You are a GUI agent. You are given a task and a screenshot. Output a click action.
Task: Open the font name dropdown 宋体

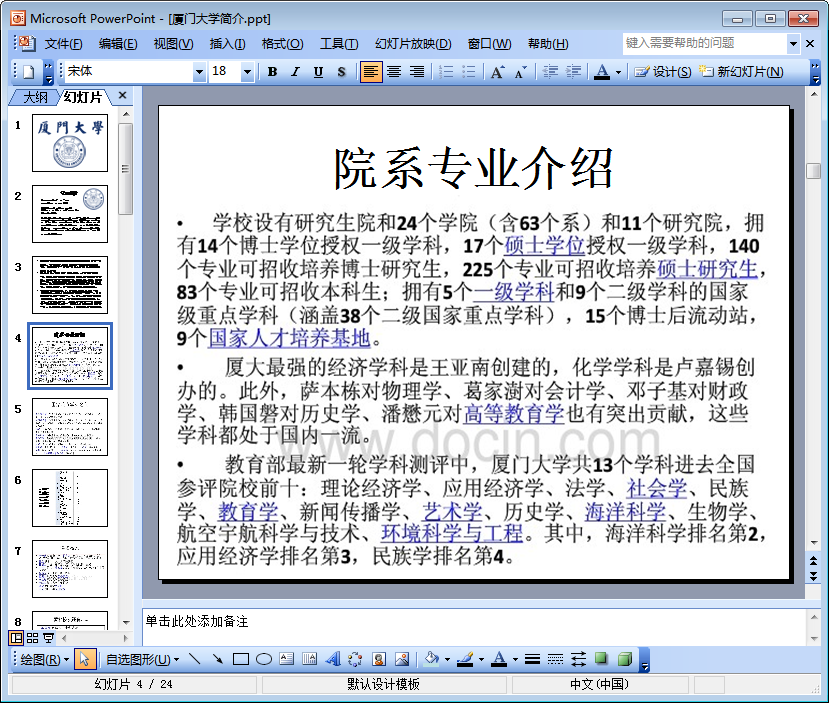pos(199,72)
